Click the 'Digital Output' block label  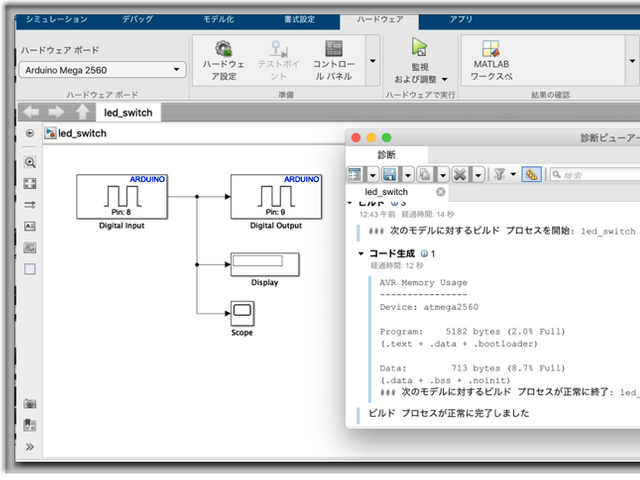[x=276, y=226]
